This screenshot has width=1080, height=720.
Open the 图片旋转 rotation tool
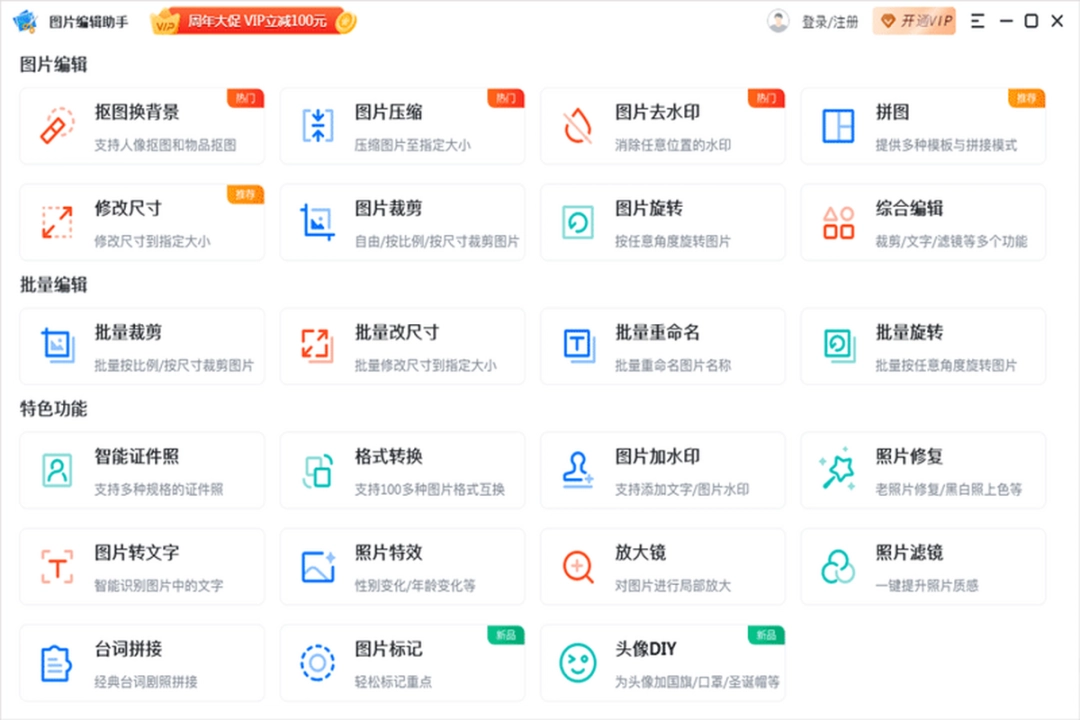[663, 222]
